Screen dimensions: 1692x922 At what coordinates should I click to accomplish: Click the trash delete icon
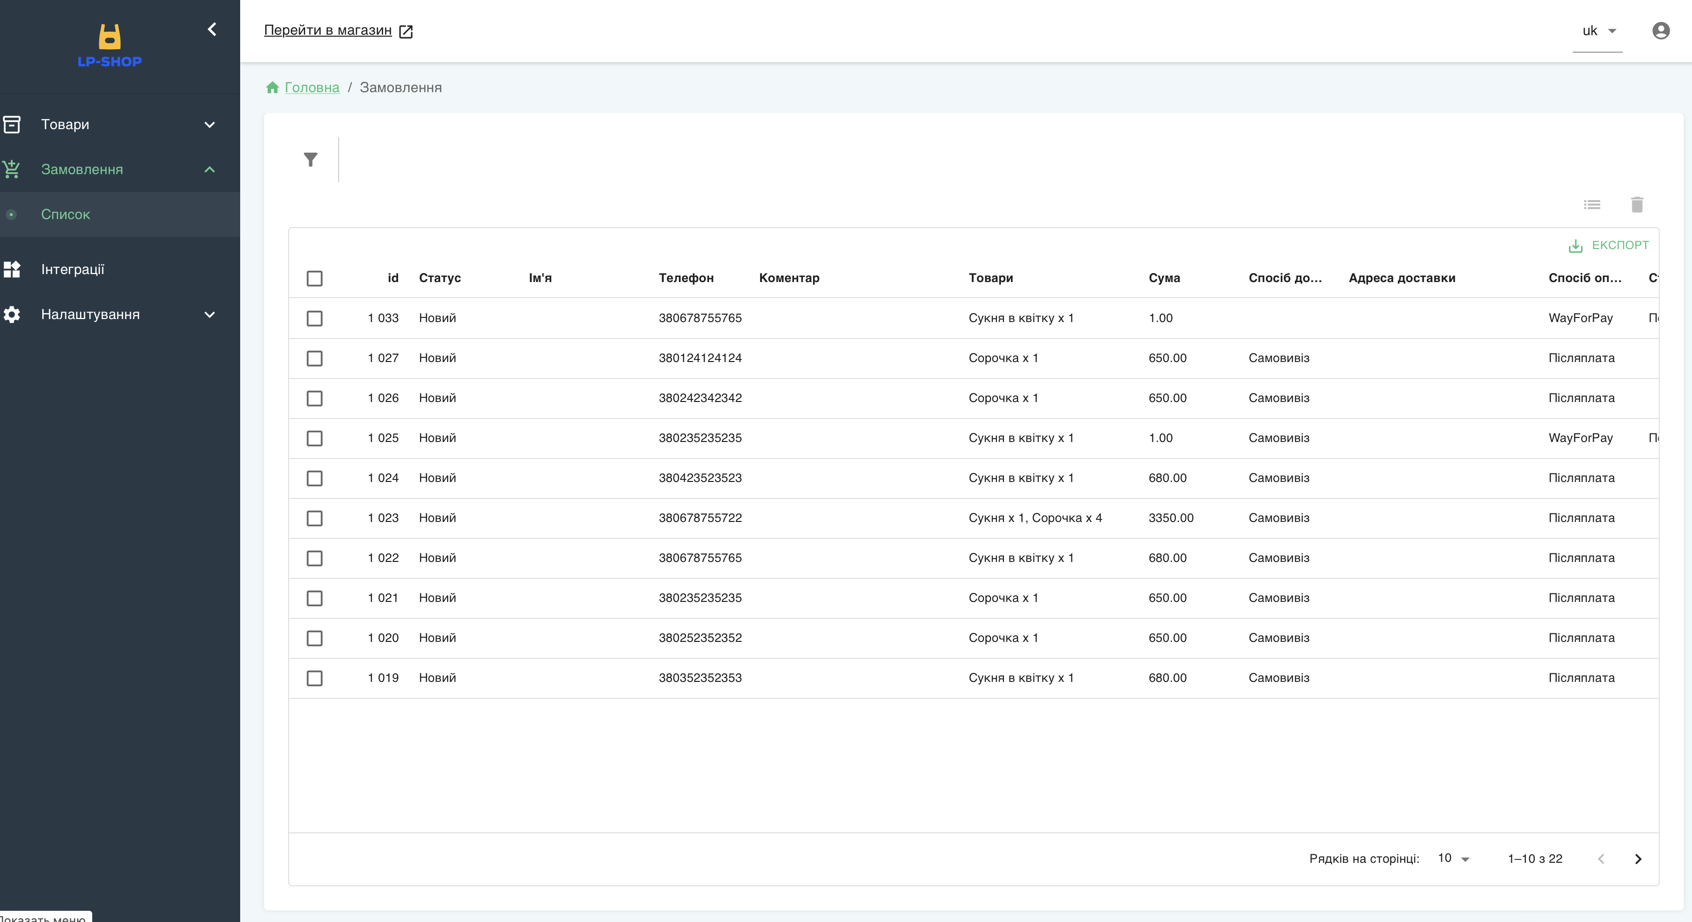tap(1637, 205)
